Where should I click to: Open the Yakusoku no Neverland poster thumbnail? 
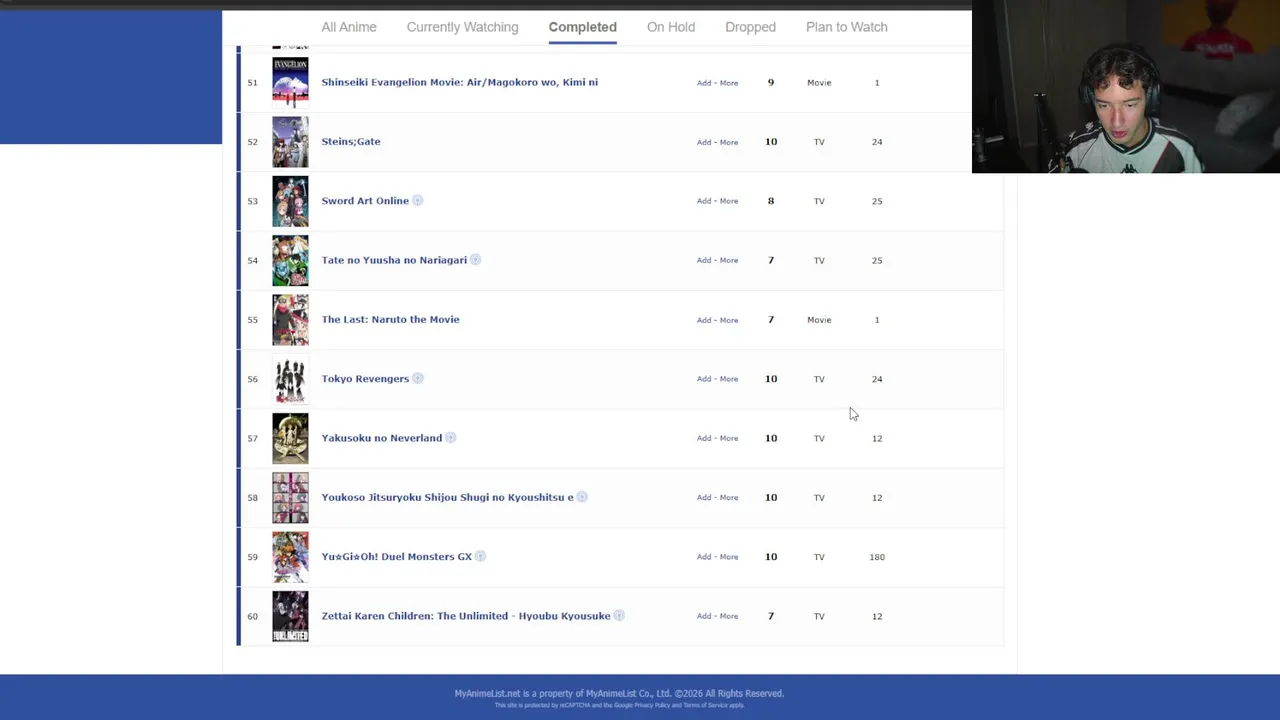(290, 438)
